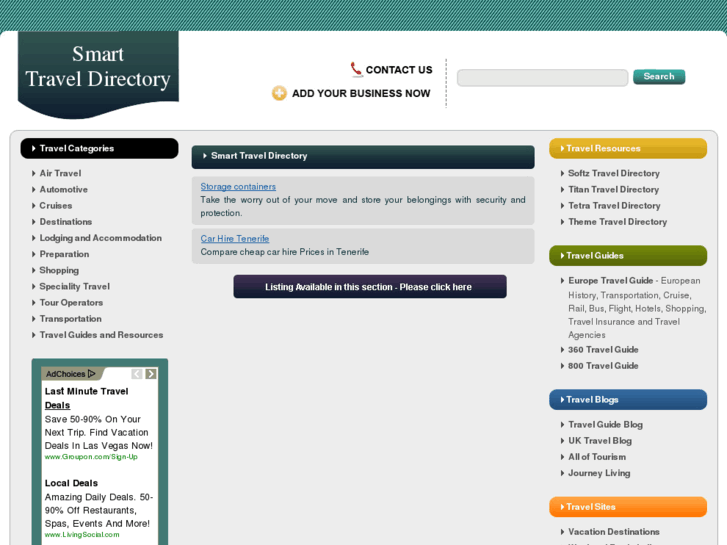
Task: Open the Car Hire Tenerife listing link
Action: point(235,238)
